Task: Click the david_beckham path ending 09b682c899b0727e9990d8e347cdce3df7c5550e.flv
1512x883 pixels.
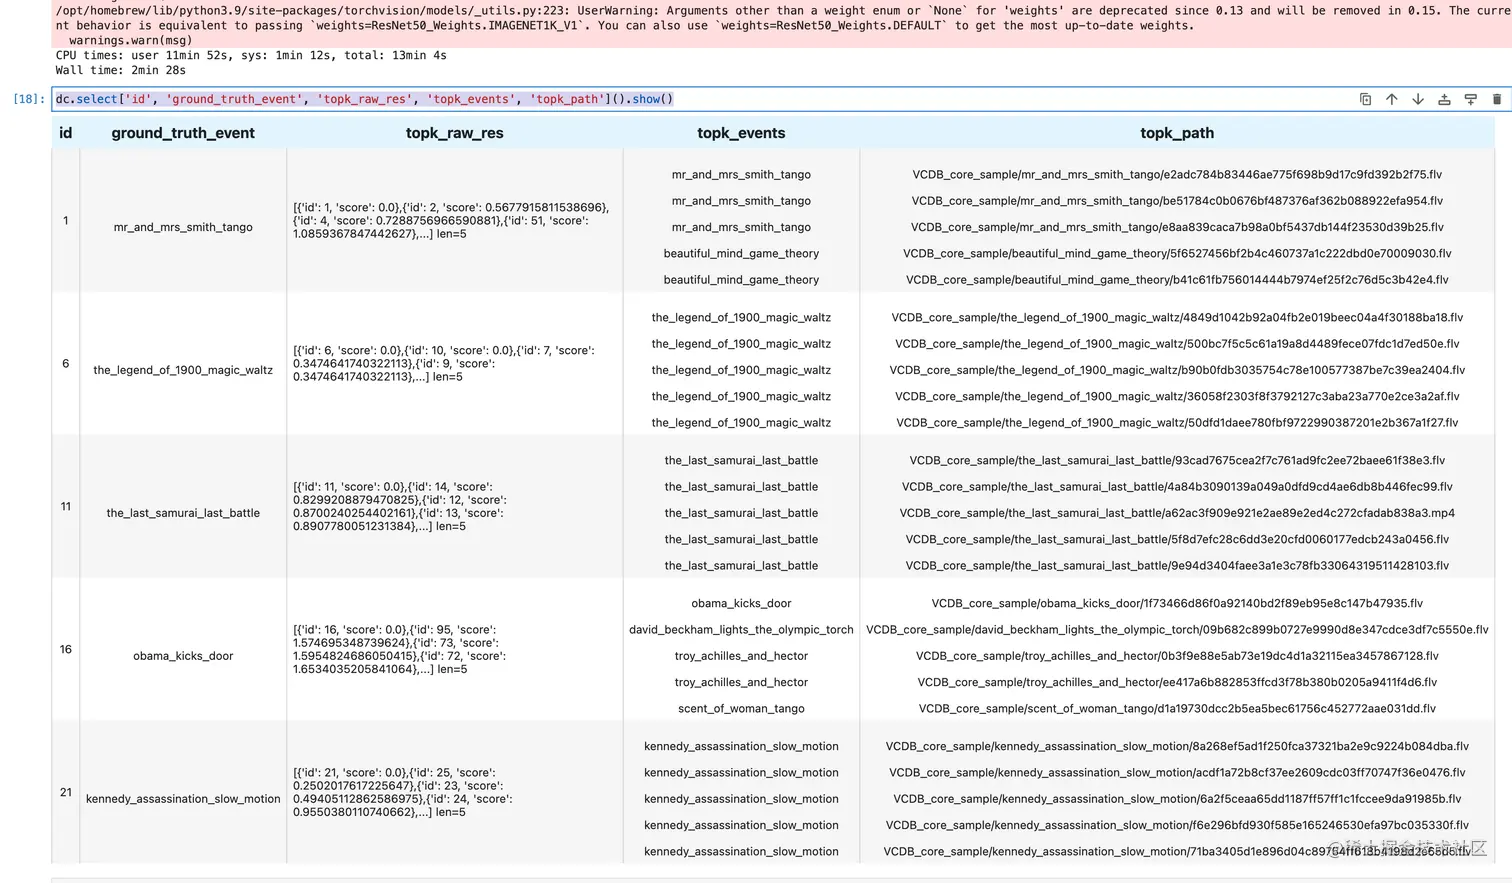Action: (1177, 630)
